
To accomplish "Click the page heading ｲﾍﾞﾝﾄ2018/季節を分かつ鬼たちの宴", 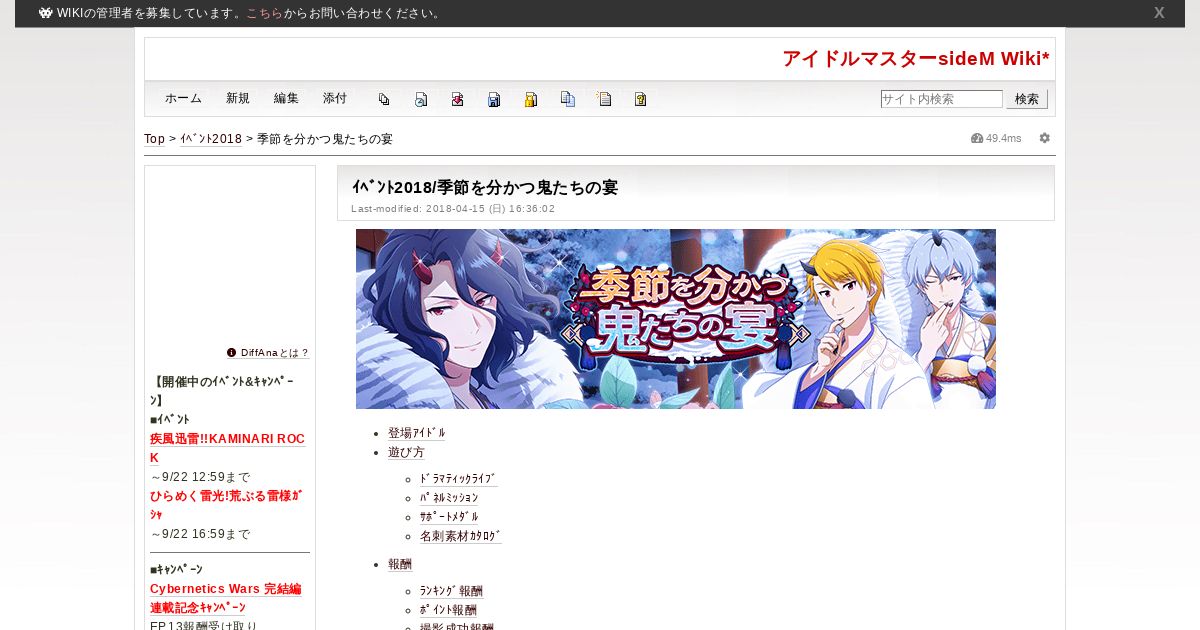I will 485,187.
